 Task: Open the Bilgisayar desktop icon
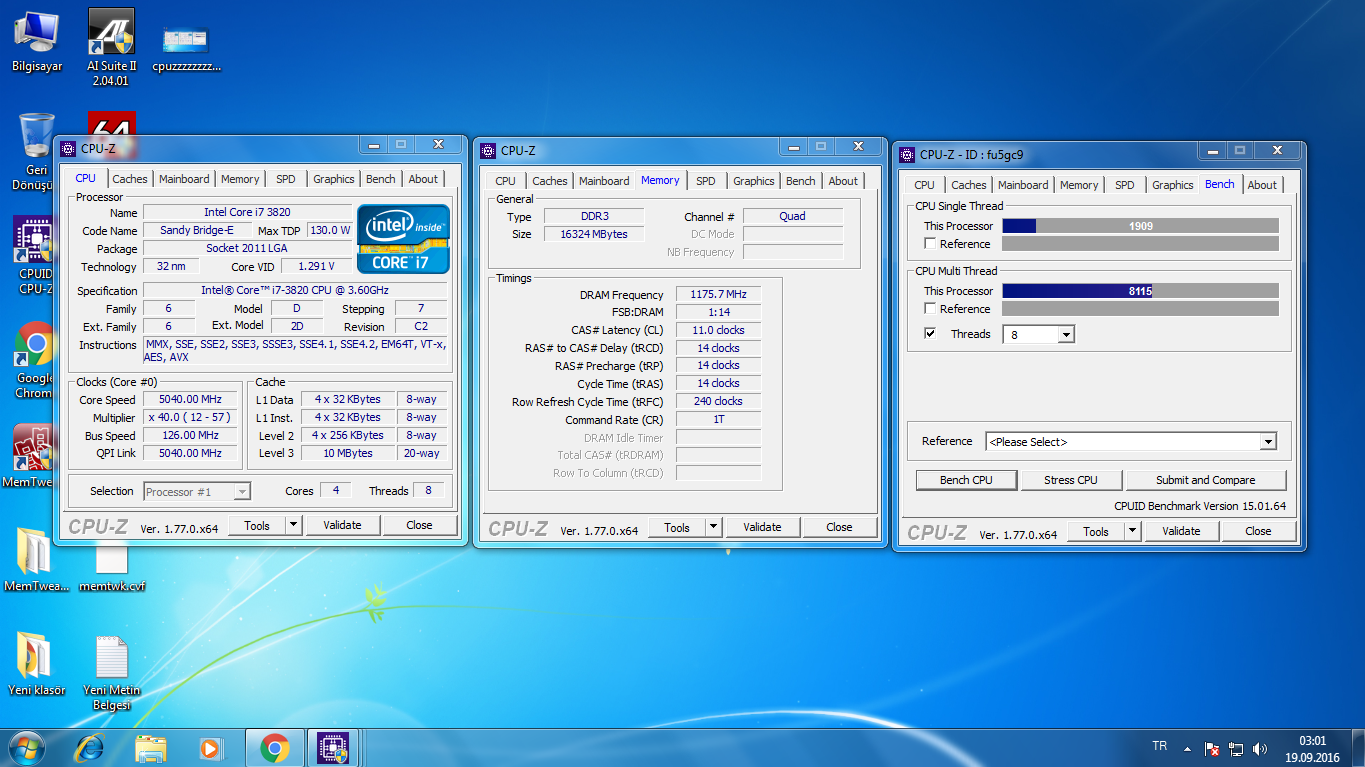pos(37,42)
